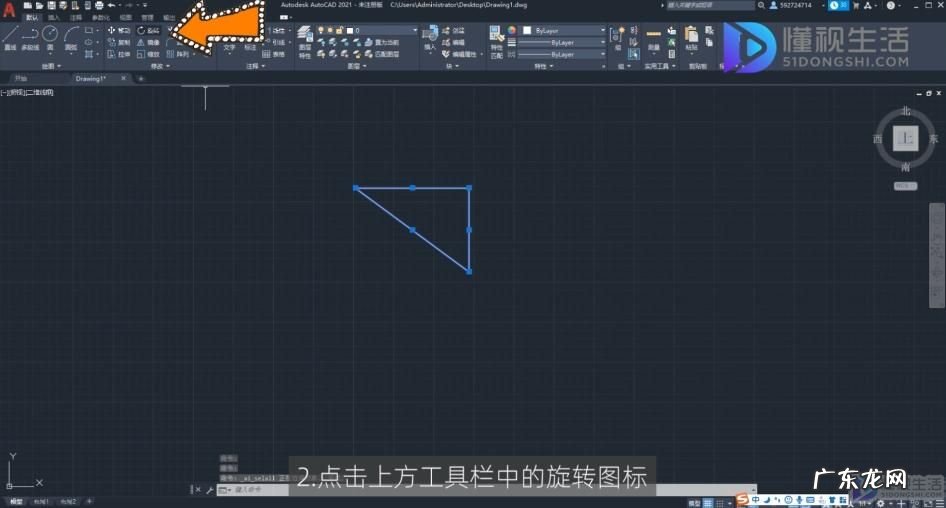The image size is (946, 508).
Task: Toggle the grid display in status bar
Action: coord(708,501)
